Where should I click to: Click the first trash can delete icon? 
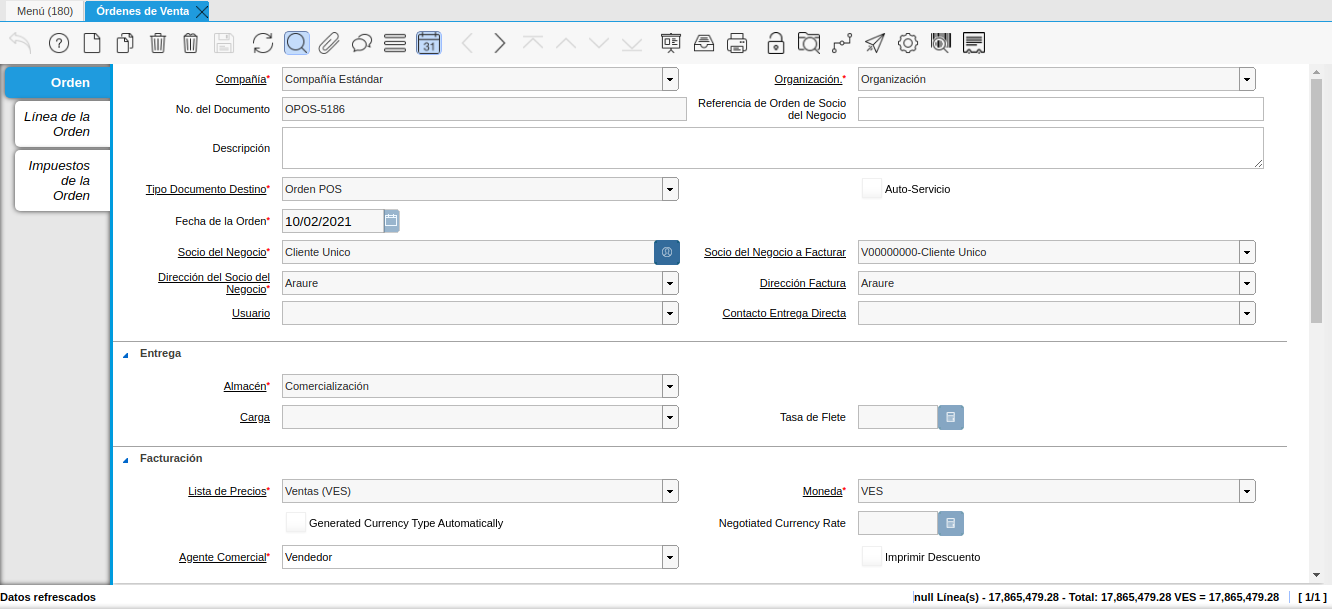click(x=158, y=43)
